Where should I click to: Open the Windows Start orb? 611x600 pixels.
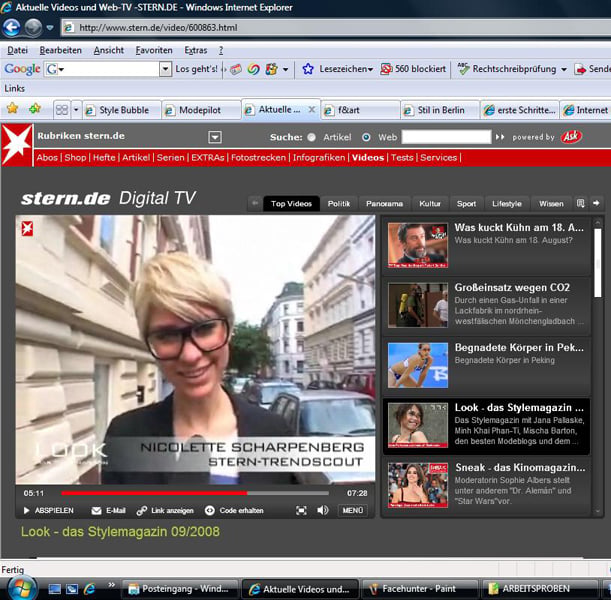[21, 589]
